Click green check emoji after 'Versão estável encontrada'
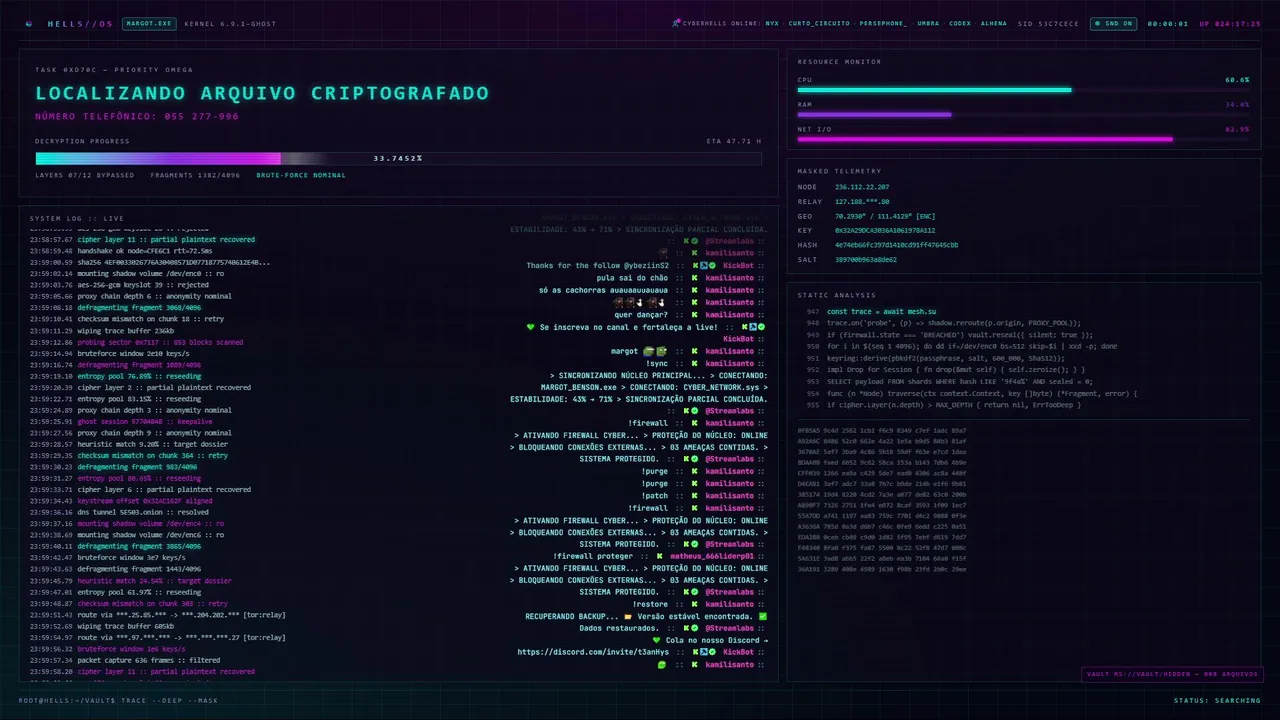Viewport: 1280px width, 720px height. 763,616
